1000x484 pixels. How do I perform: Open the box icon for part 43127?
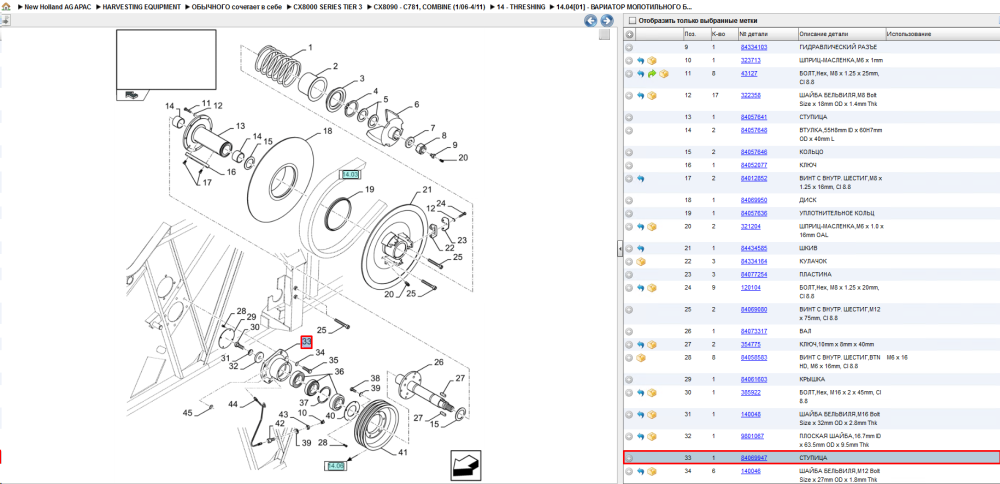tap(663, 74)
